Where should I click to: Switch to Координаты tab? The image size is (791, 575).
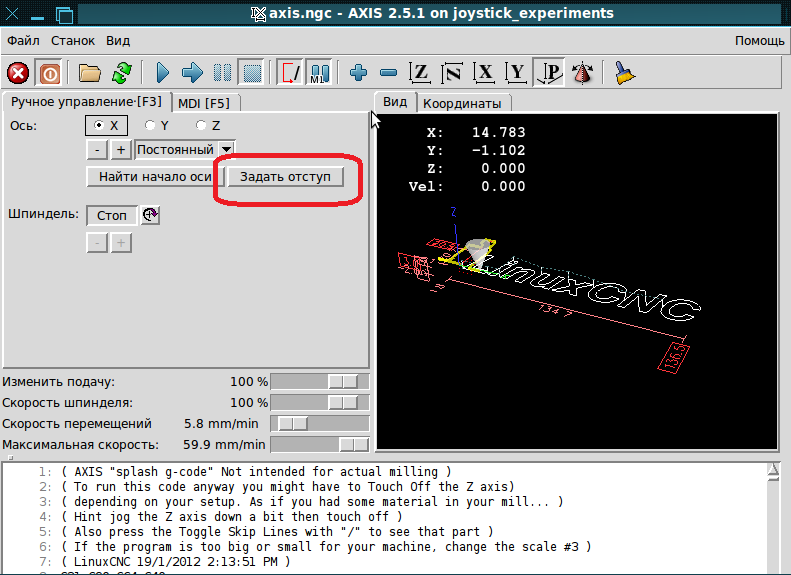[x=462, y=103]
